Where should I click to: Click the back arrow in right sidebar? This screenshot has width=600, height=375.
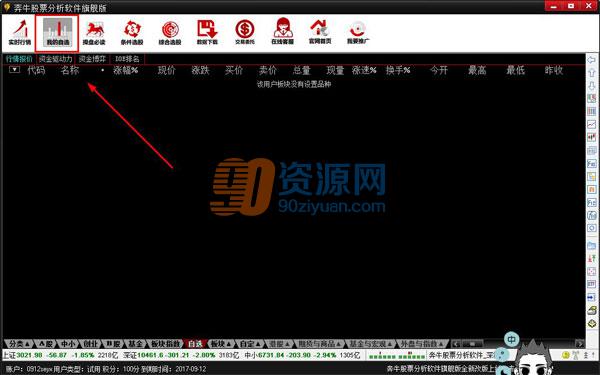(592, 60)
